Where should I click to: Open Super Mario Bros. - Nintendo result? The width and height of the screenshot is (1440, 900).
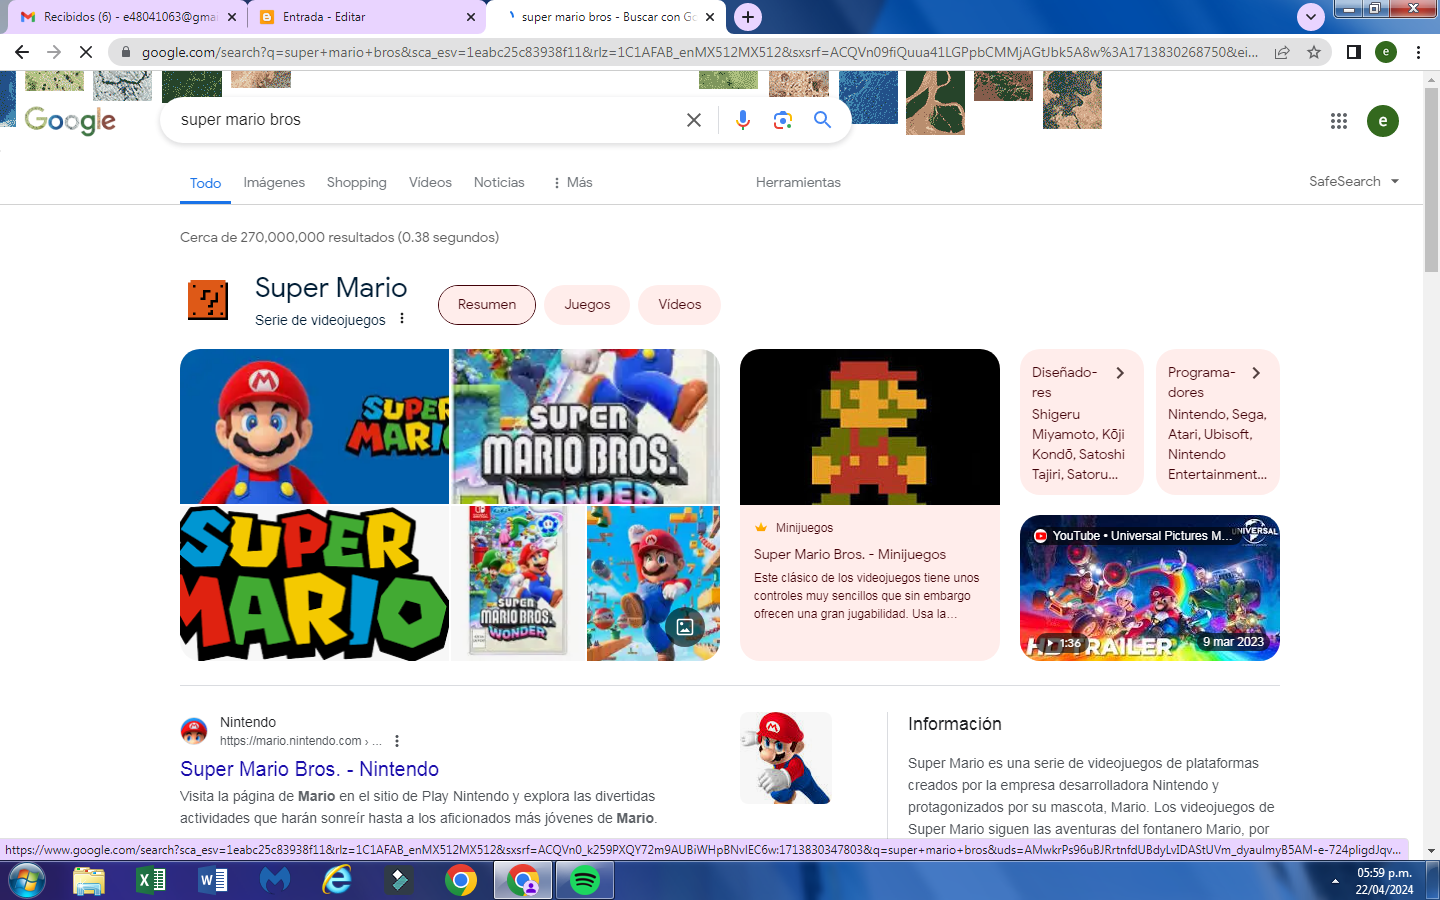tap(309, 769)
